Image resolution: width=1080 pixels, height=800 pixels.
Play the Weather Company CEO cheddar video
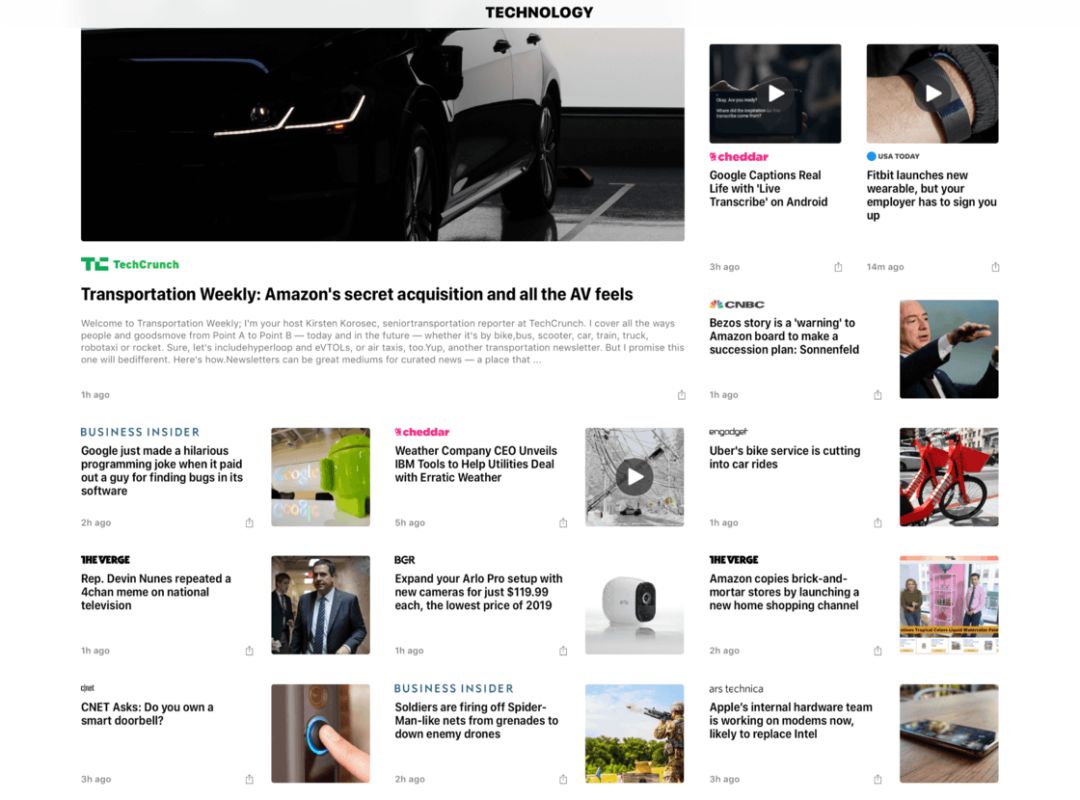[x=634, y=477]
